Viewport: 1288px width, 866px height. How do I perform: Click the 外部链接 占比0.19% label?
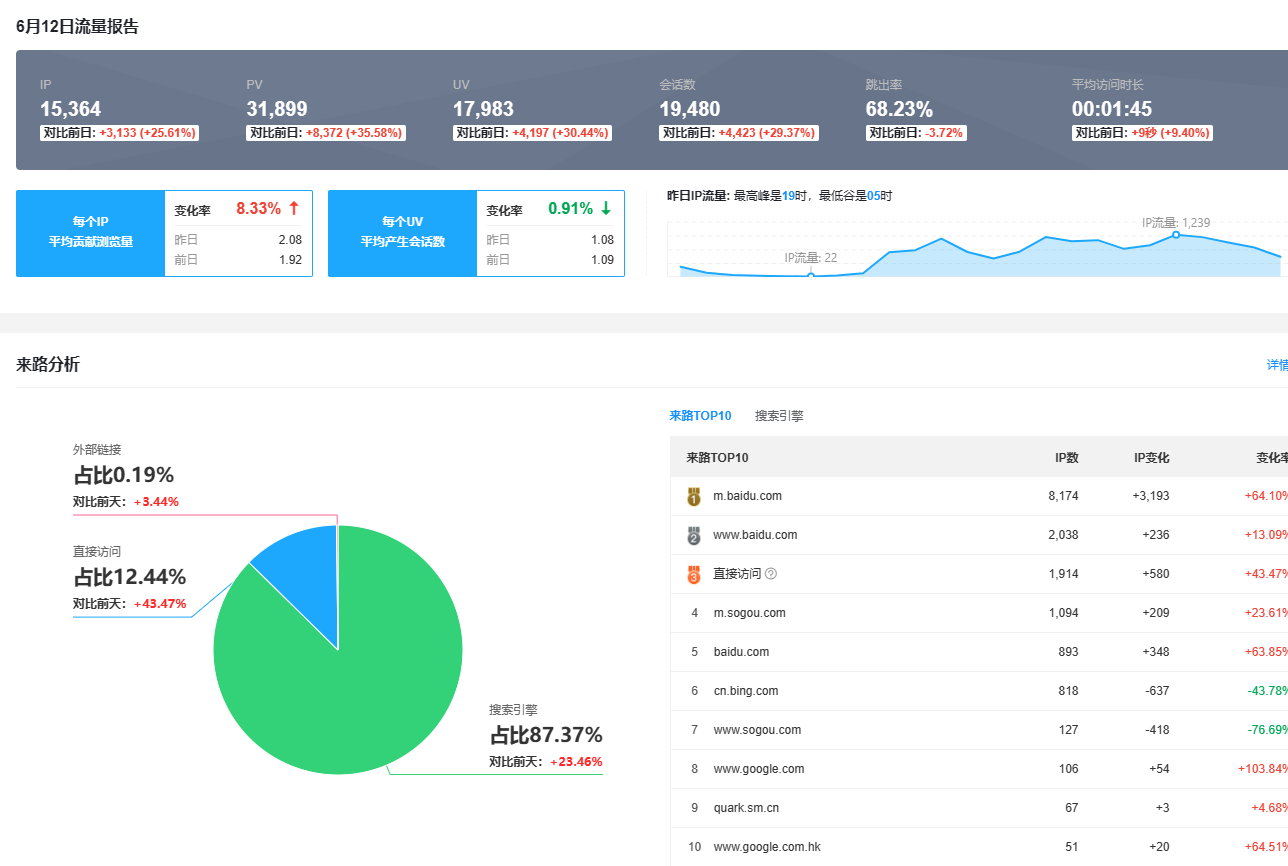point(123,475)
